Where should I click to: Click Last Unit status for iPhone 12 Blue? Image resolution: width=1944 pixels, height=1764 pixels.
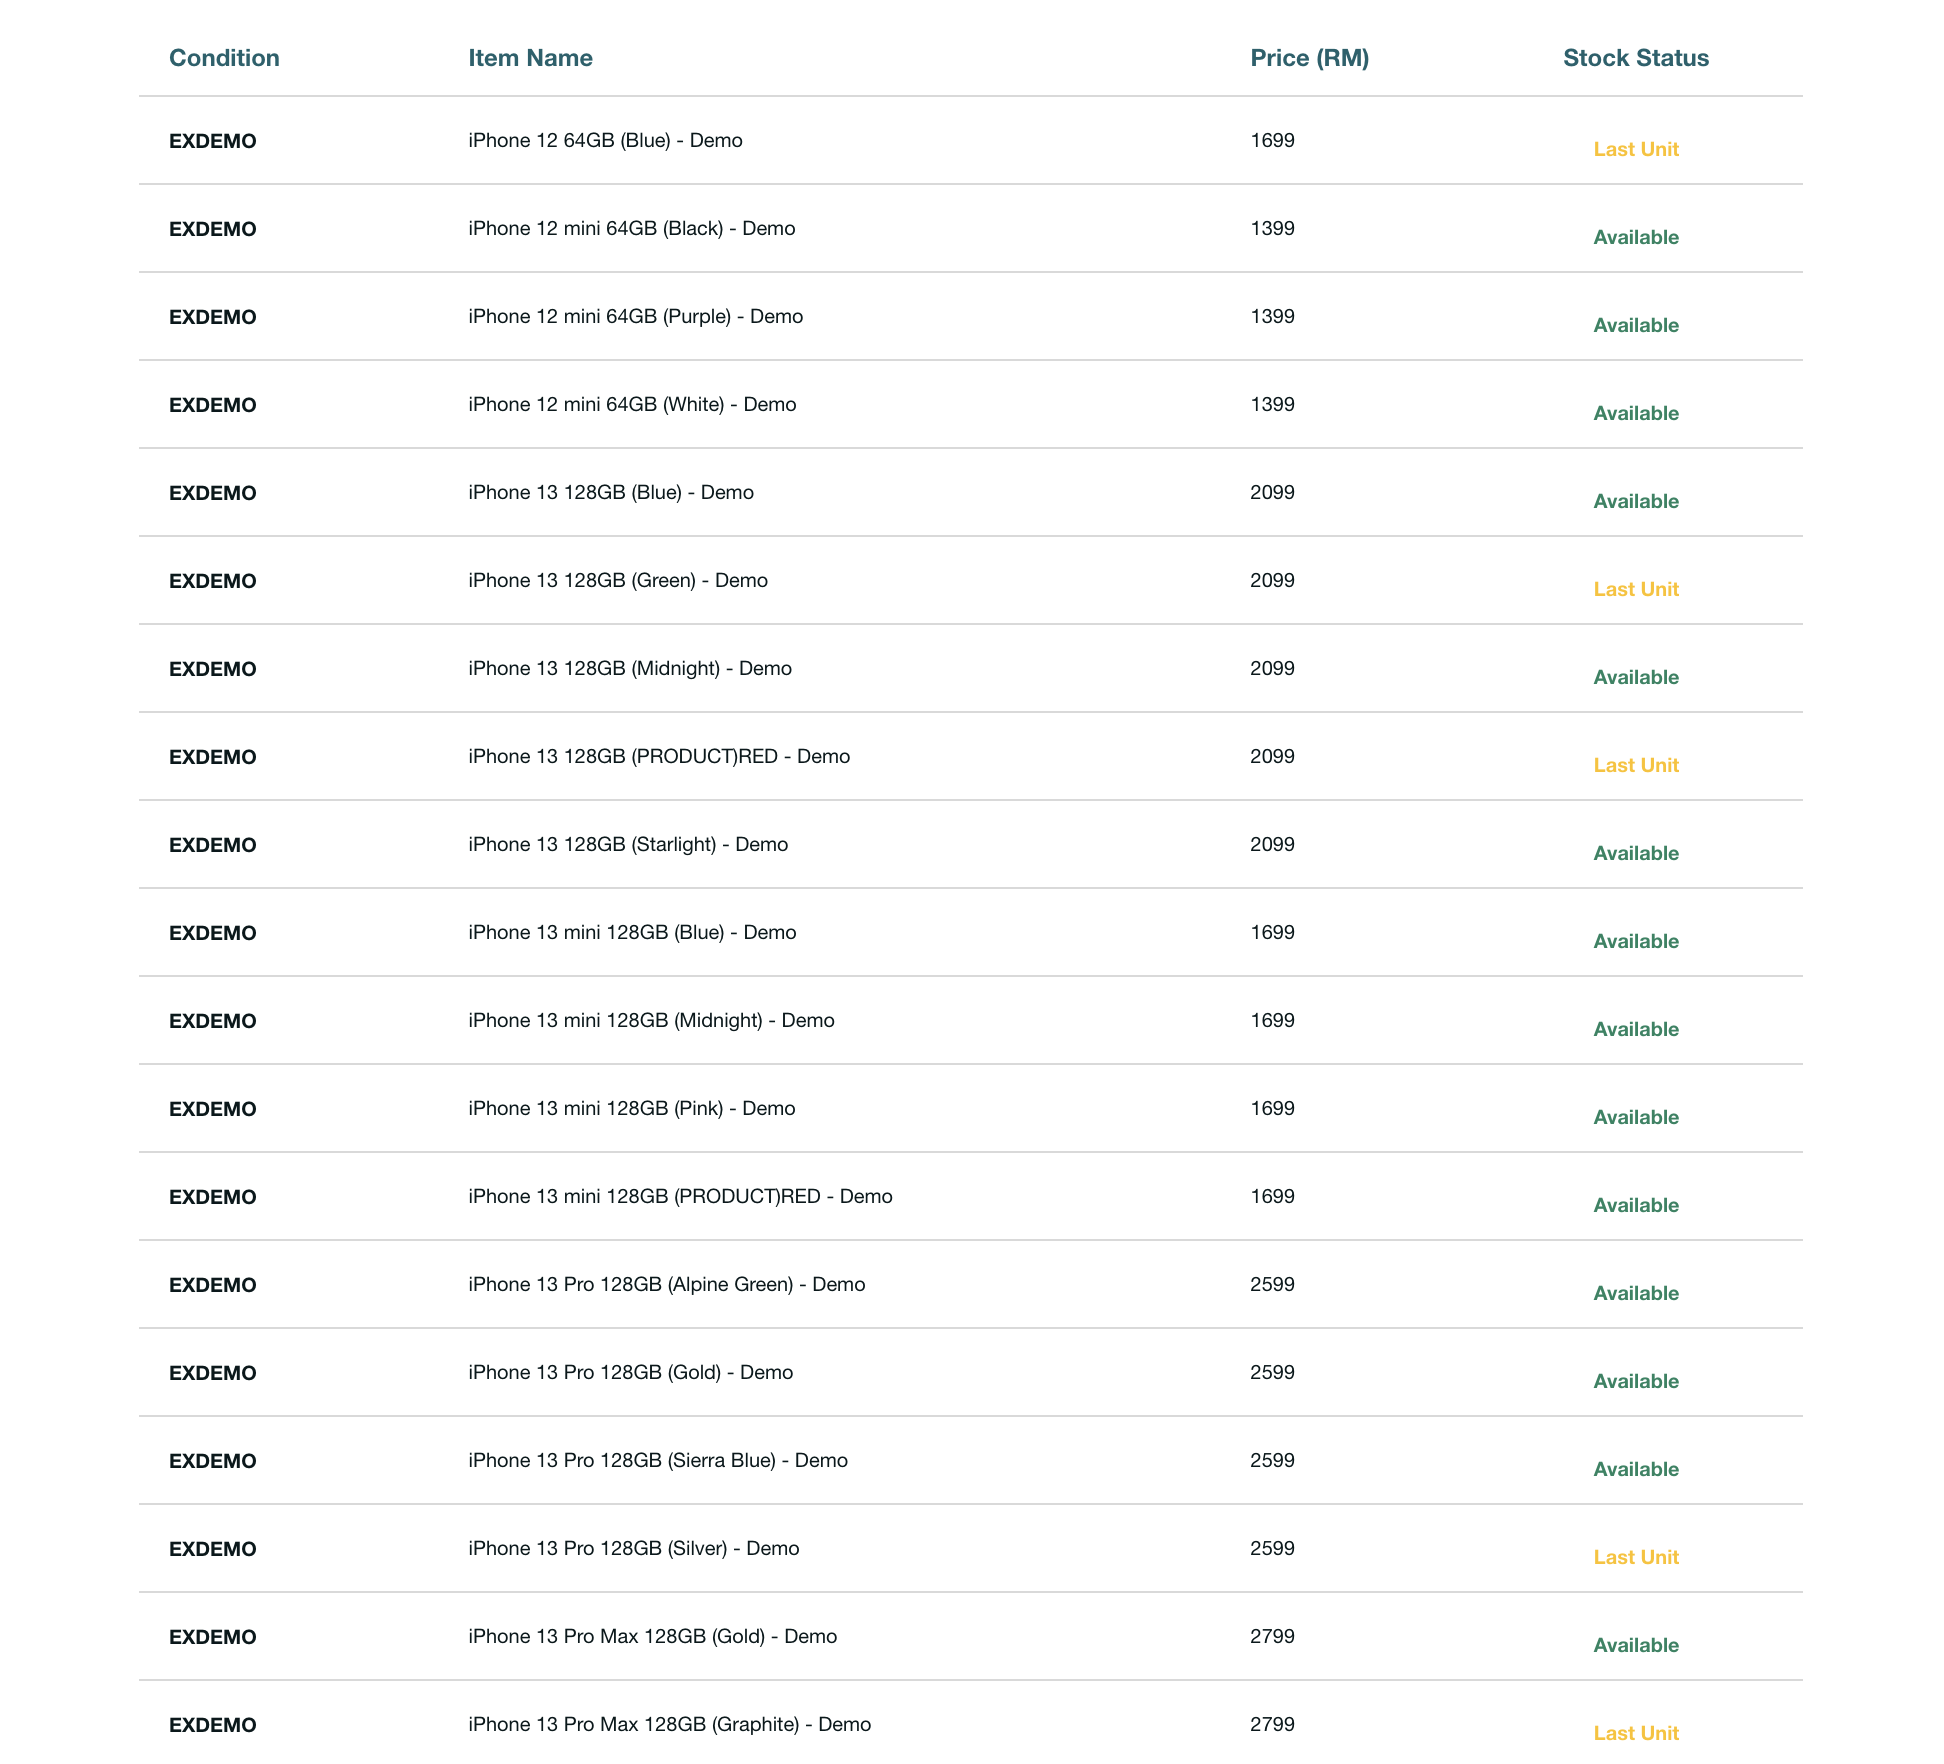pos(1635,150)
